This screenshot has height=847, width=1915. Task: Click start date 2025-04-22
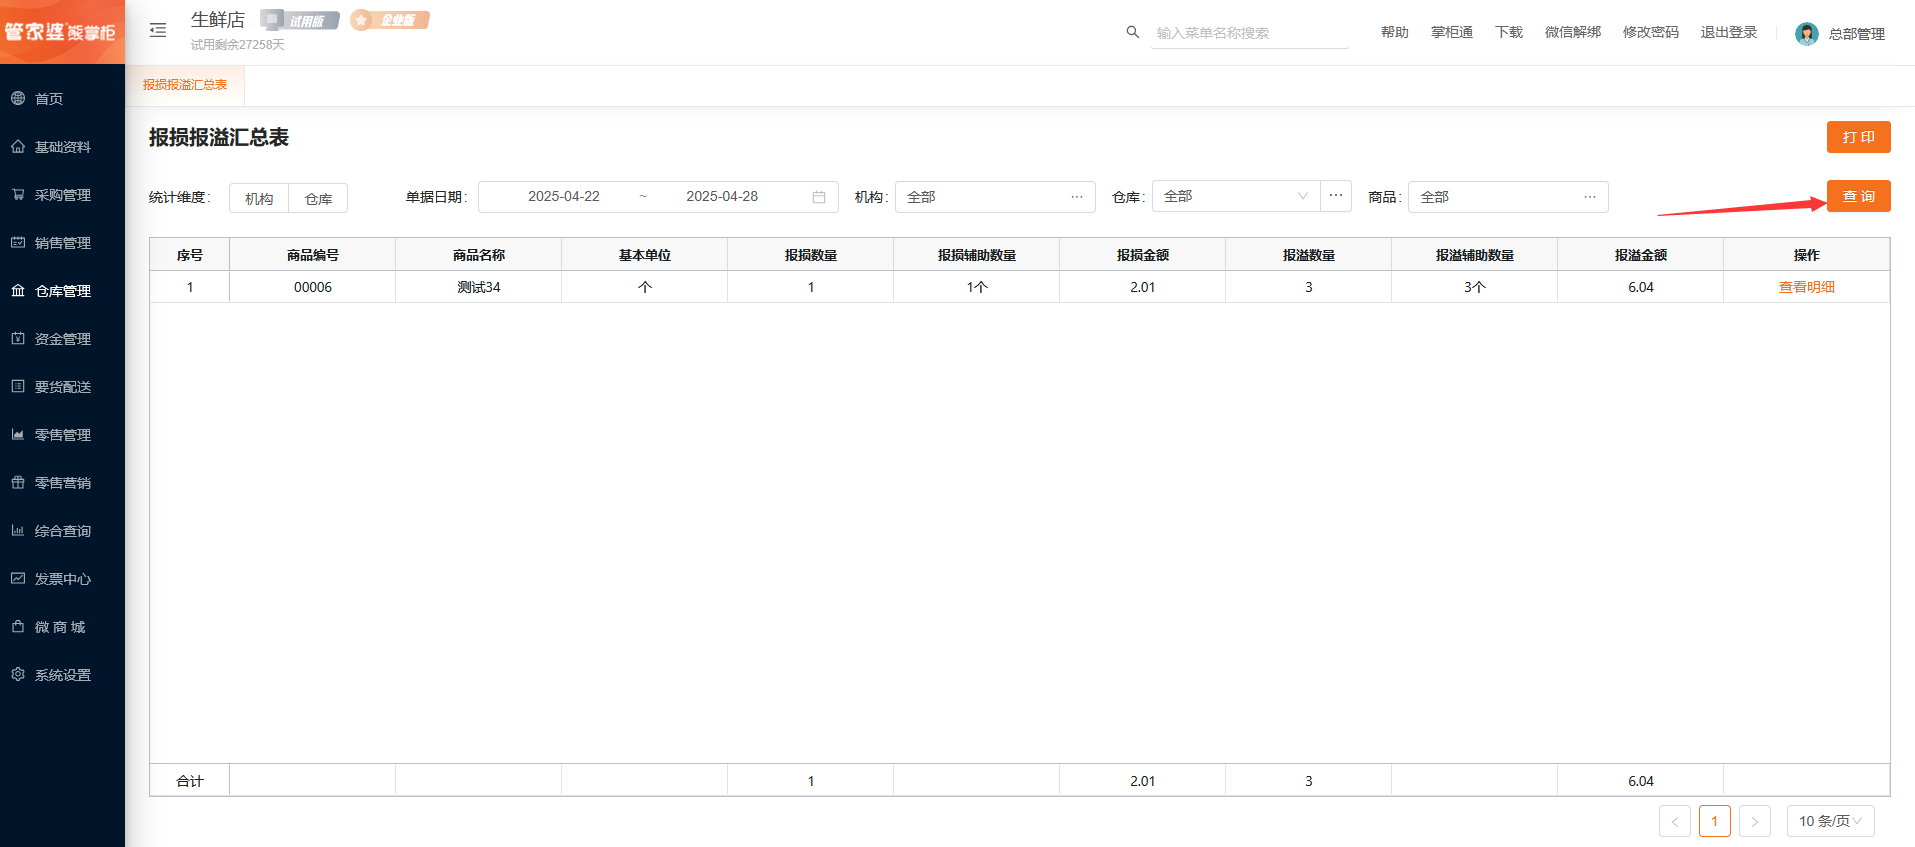pos(564,197)
